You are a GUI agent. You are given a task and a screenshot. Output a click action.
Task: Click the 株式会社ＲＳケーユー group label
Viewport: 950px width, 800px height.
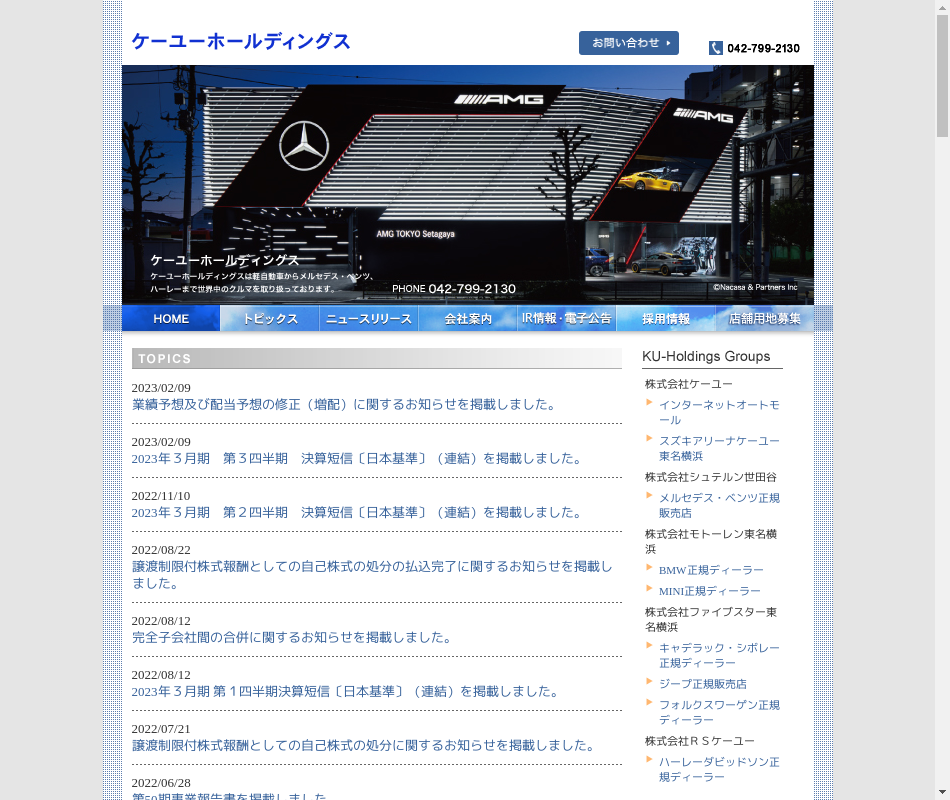700,741
